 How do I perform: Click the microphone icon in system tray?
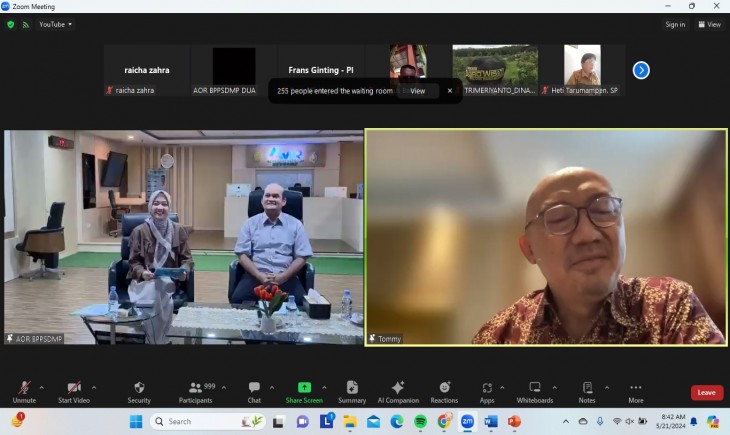point(600,421)
